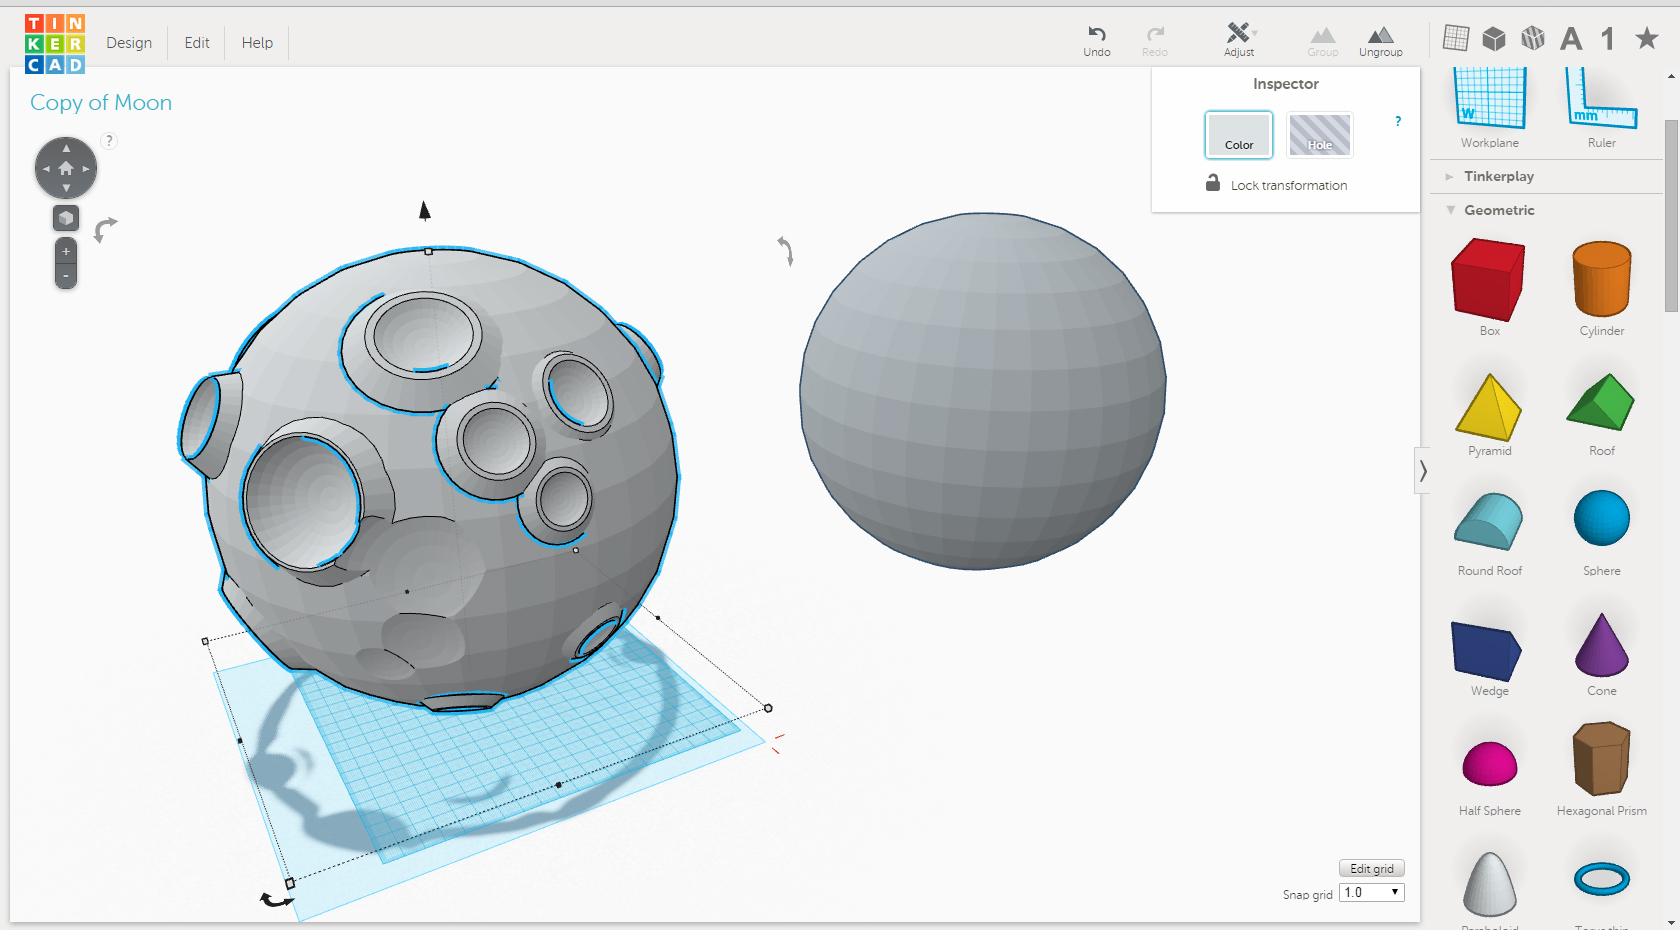Orbit view right with the right arrow
This screenshot has width=1680, height=930.
[x=86, y=169]
